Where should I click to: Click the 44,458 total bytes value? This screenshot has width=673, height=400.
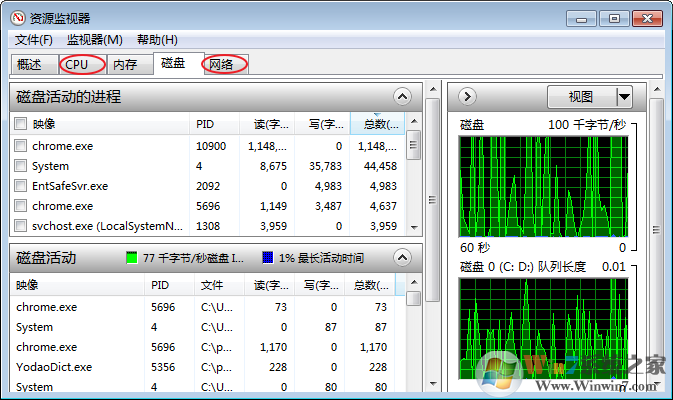(380, 166)
